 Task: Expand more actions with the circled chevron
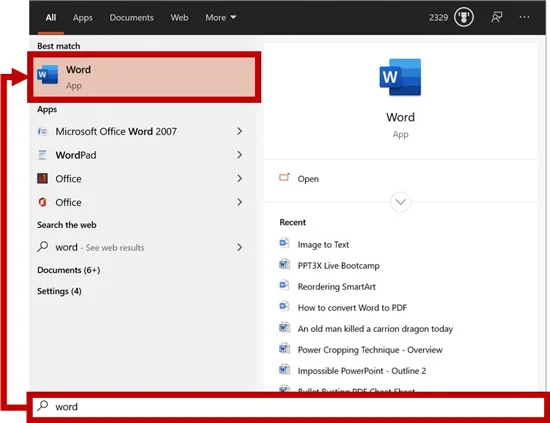point(400,202)
